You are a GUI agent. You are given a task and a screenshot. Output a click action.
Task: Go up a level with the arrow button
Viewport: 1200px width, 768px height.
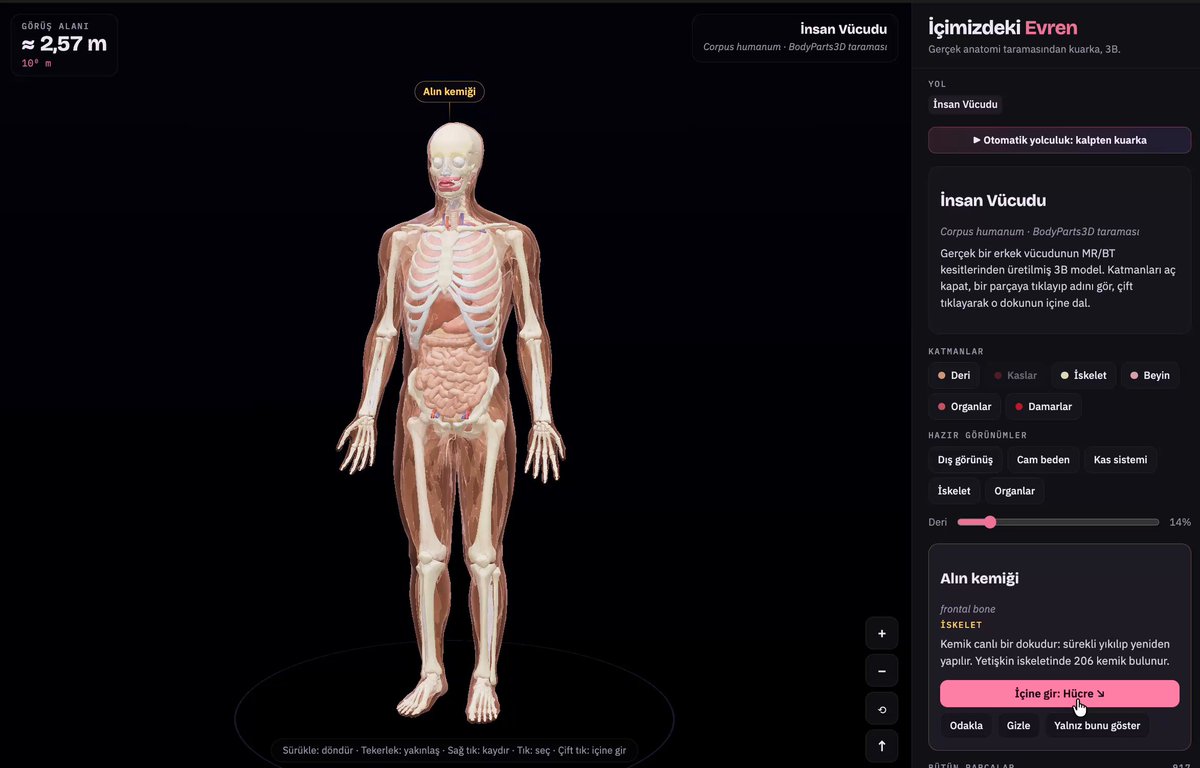click(x=881, y=746)
